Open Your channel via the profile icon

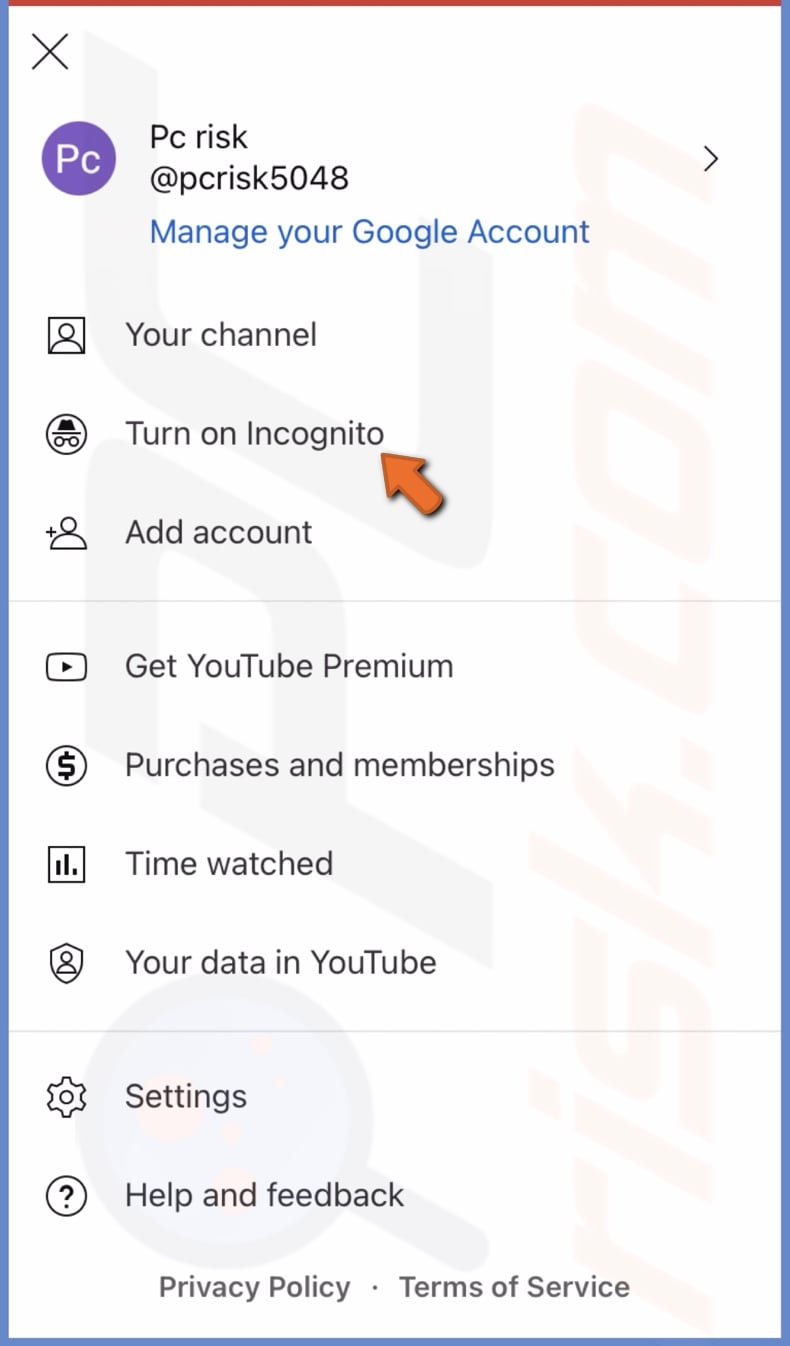(x=66, y=335)
